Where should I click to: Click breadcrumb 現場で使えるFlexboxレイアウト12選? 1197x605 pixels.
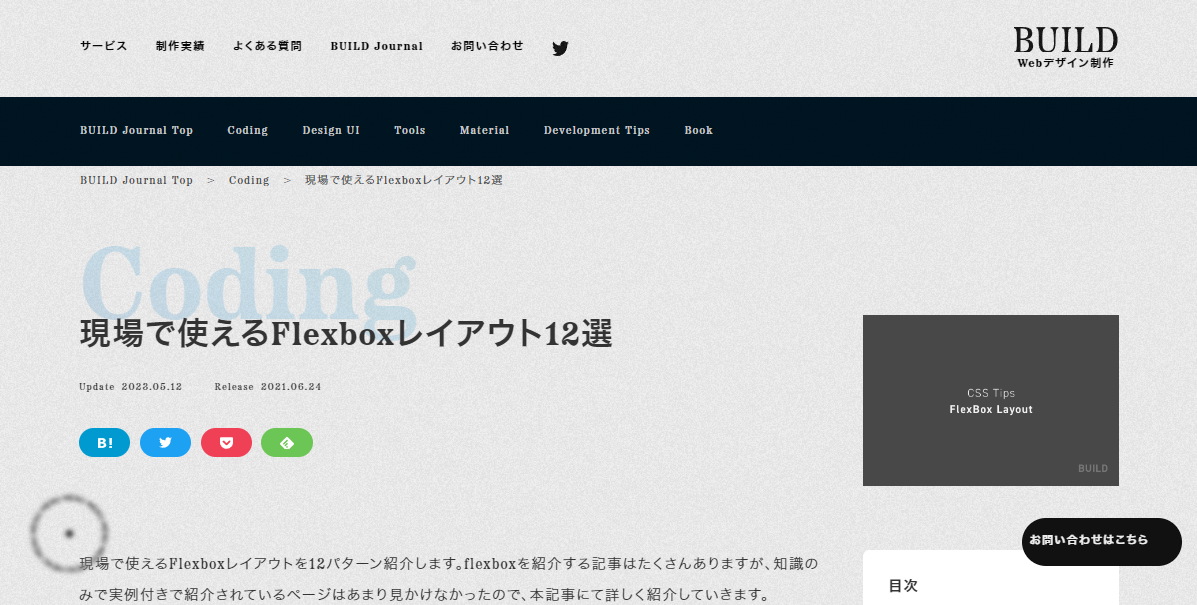click(x=404, y=180)
